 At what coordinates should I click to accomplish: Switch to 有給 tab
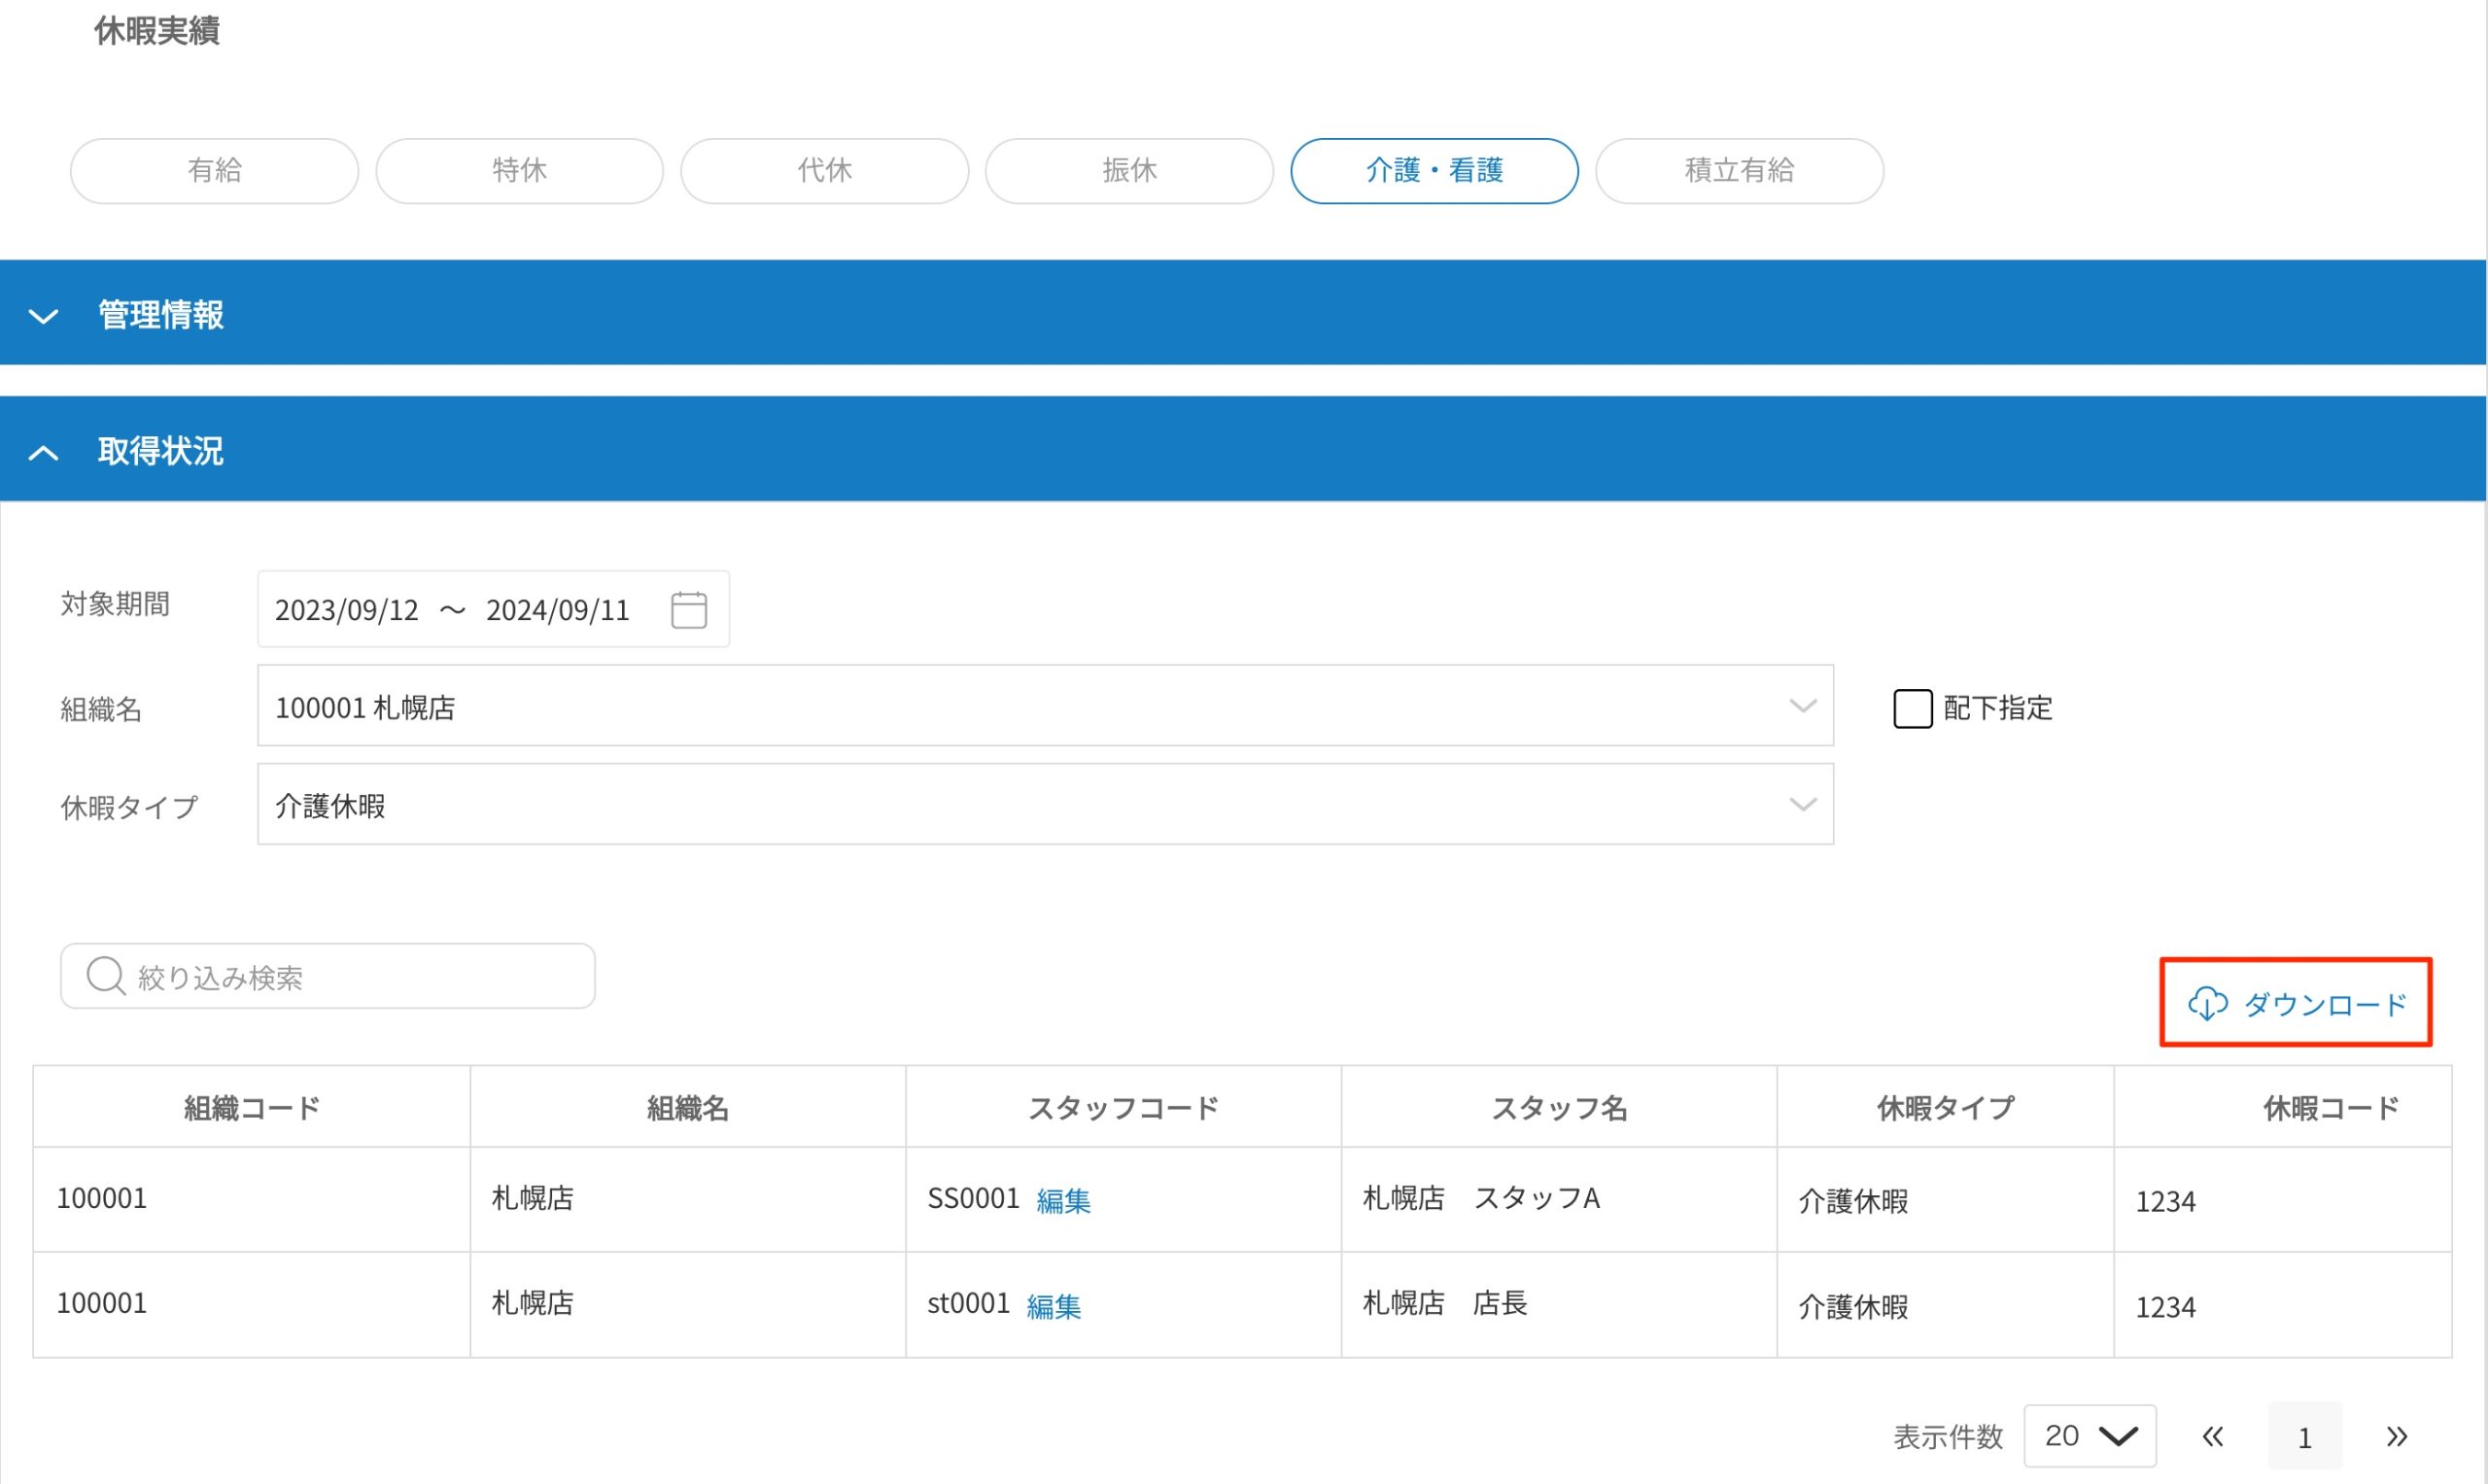(214, 171)
